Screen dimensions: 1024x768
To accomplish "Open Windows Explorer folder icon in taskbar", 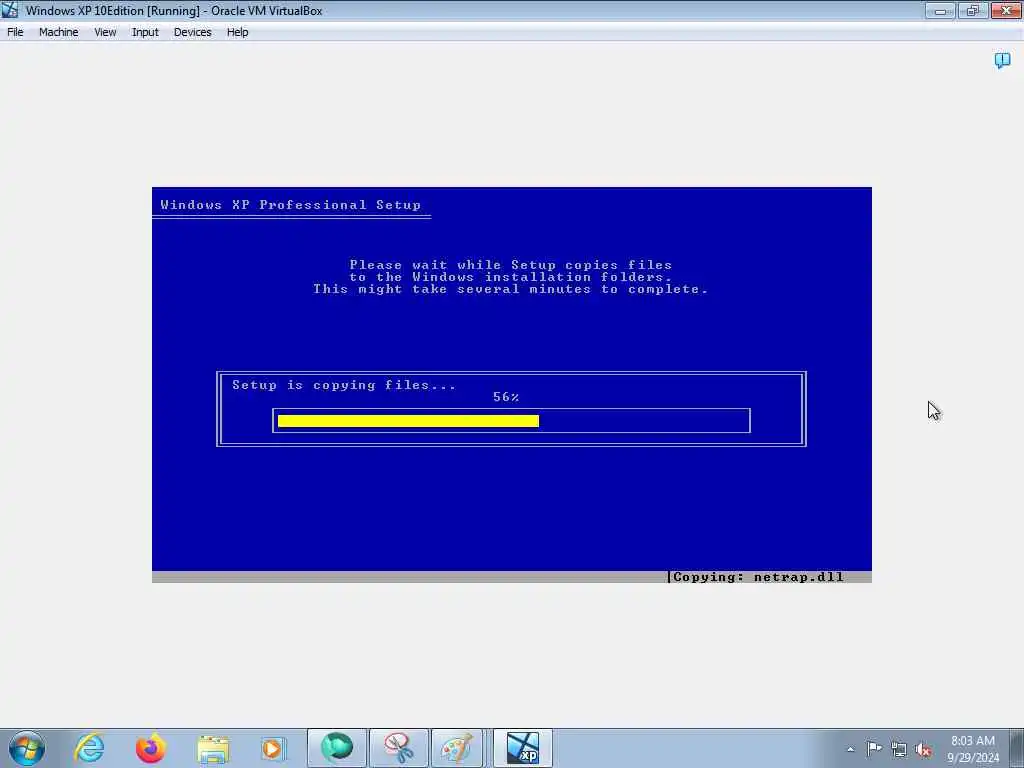I will (x=213, y=748).
